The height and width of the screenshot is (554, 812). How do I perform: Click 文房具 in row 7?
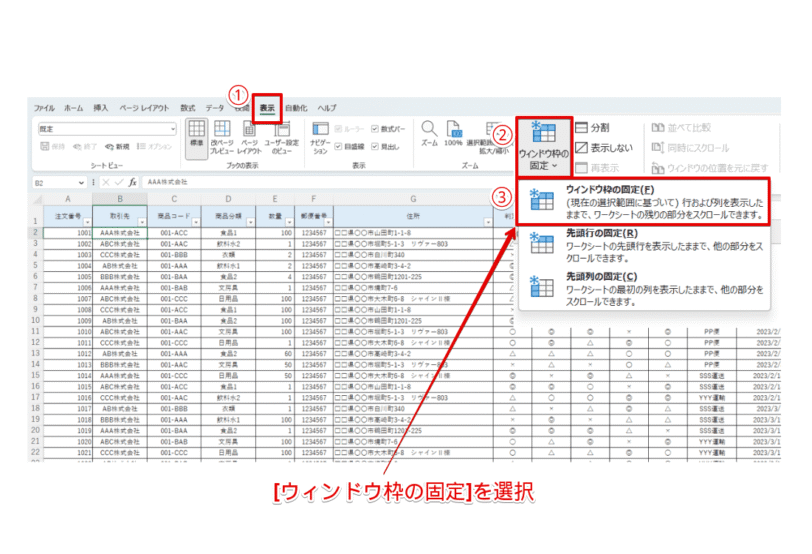[x=228, y=288]
